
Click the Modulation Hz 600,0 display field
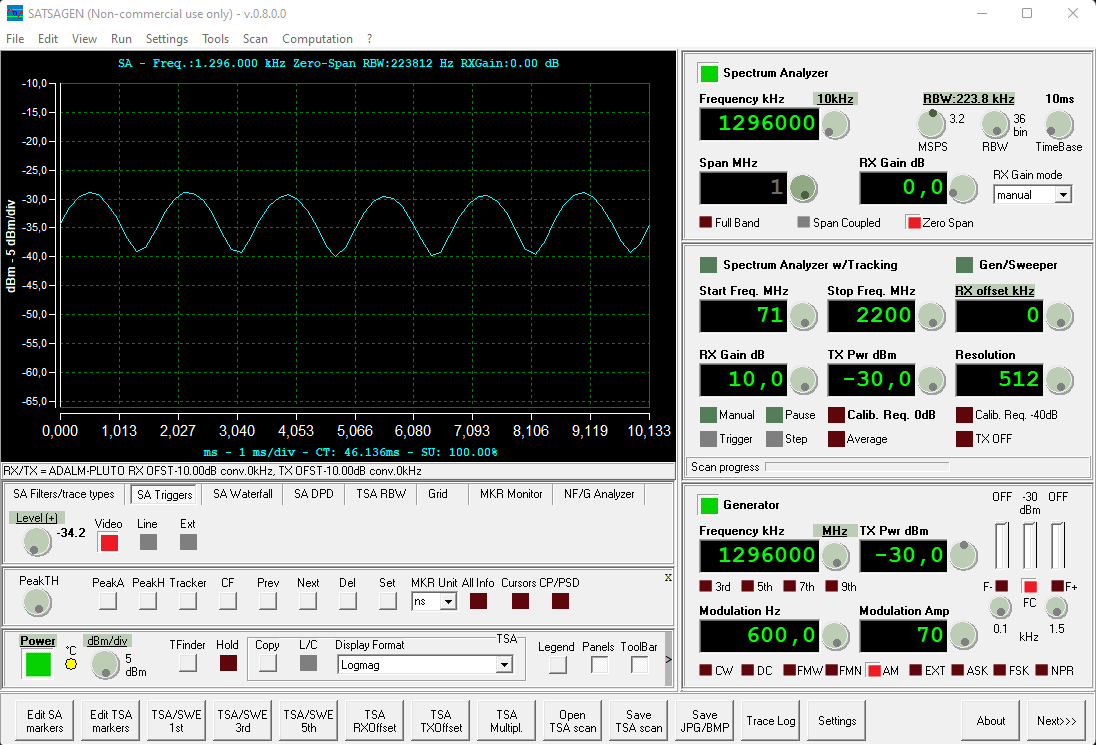[759, 635]
